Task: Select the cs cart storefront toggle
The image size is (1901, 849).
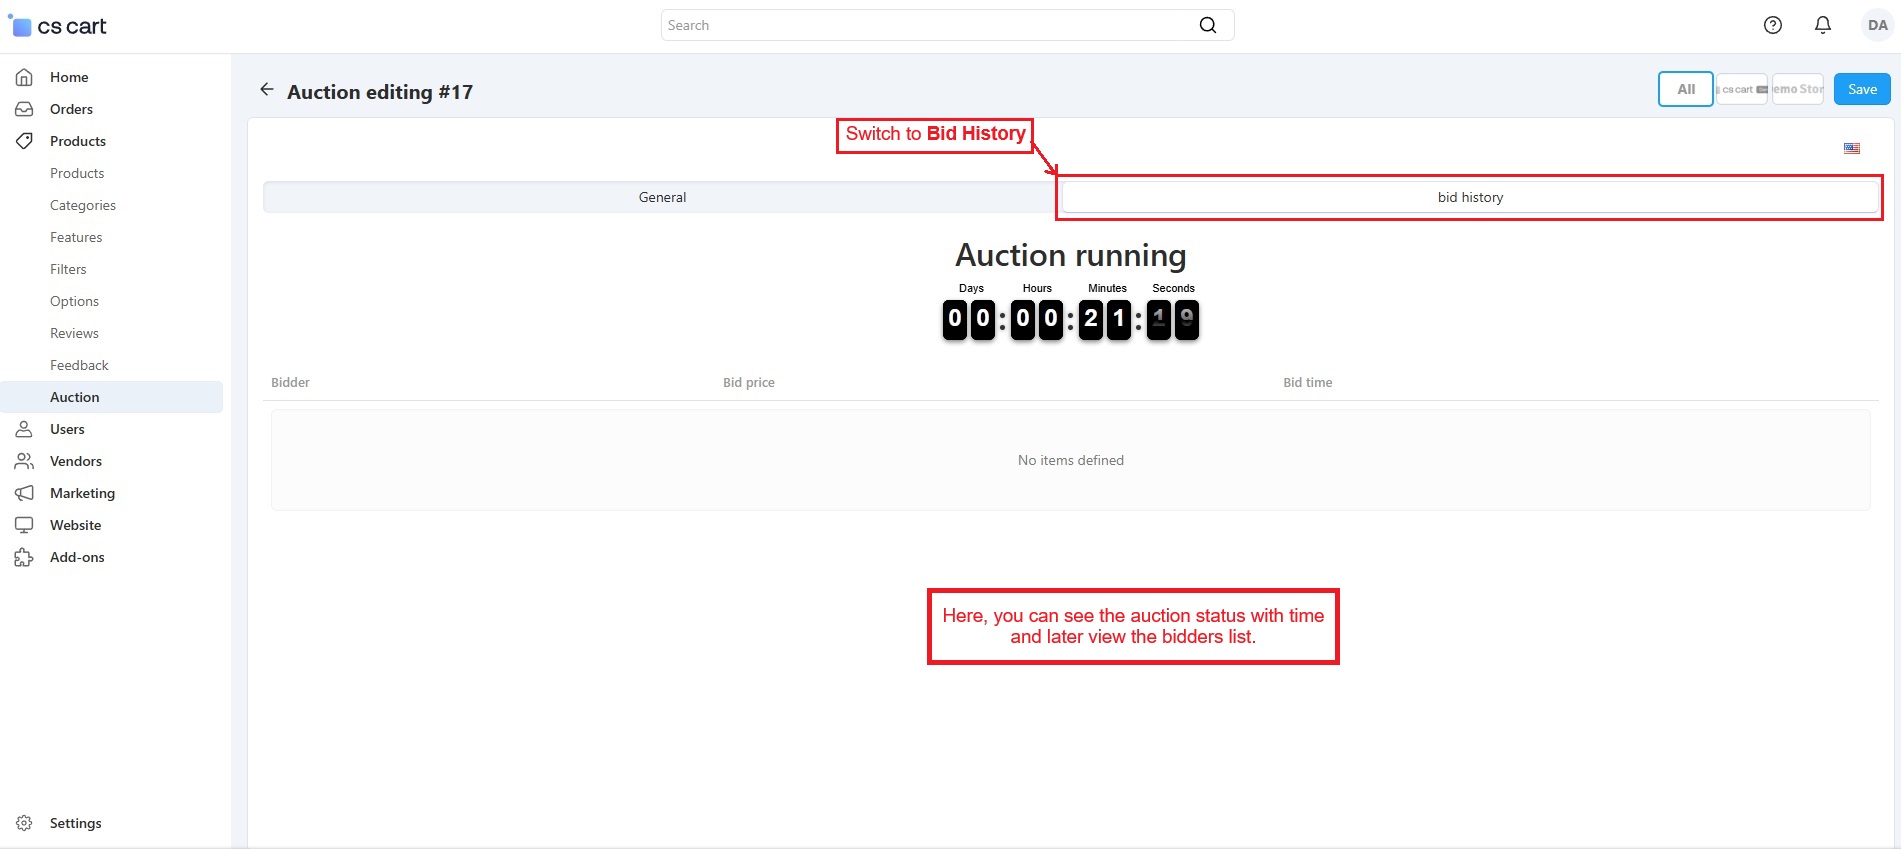Action: [x=1741, y=89]
